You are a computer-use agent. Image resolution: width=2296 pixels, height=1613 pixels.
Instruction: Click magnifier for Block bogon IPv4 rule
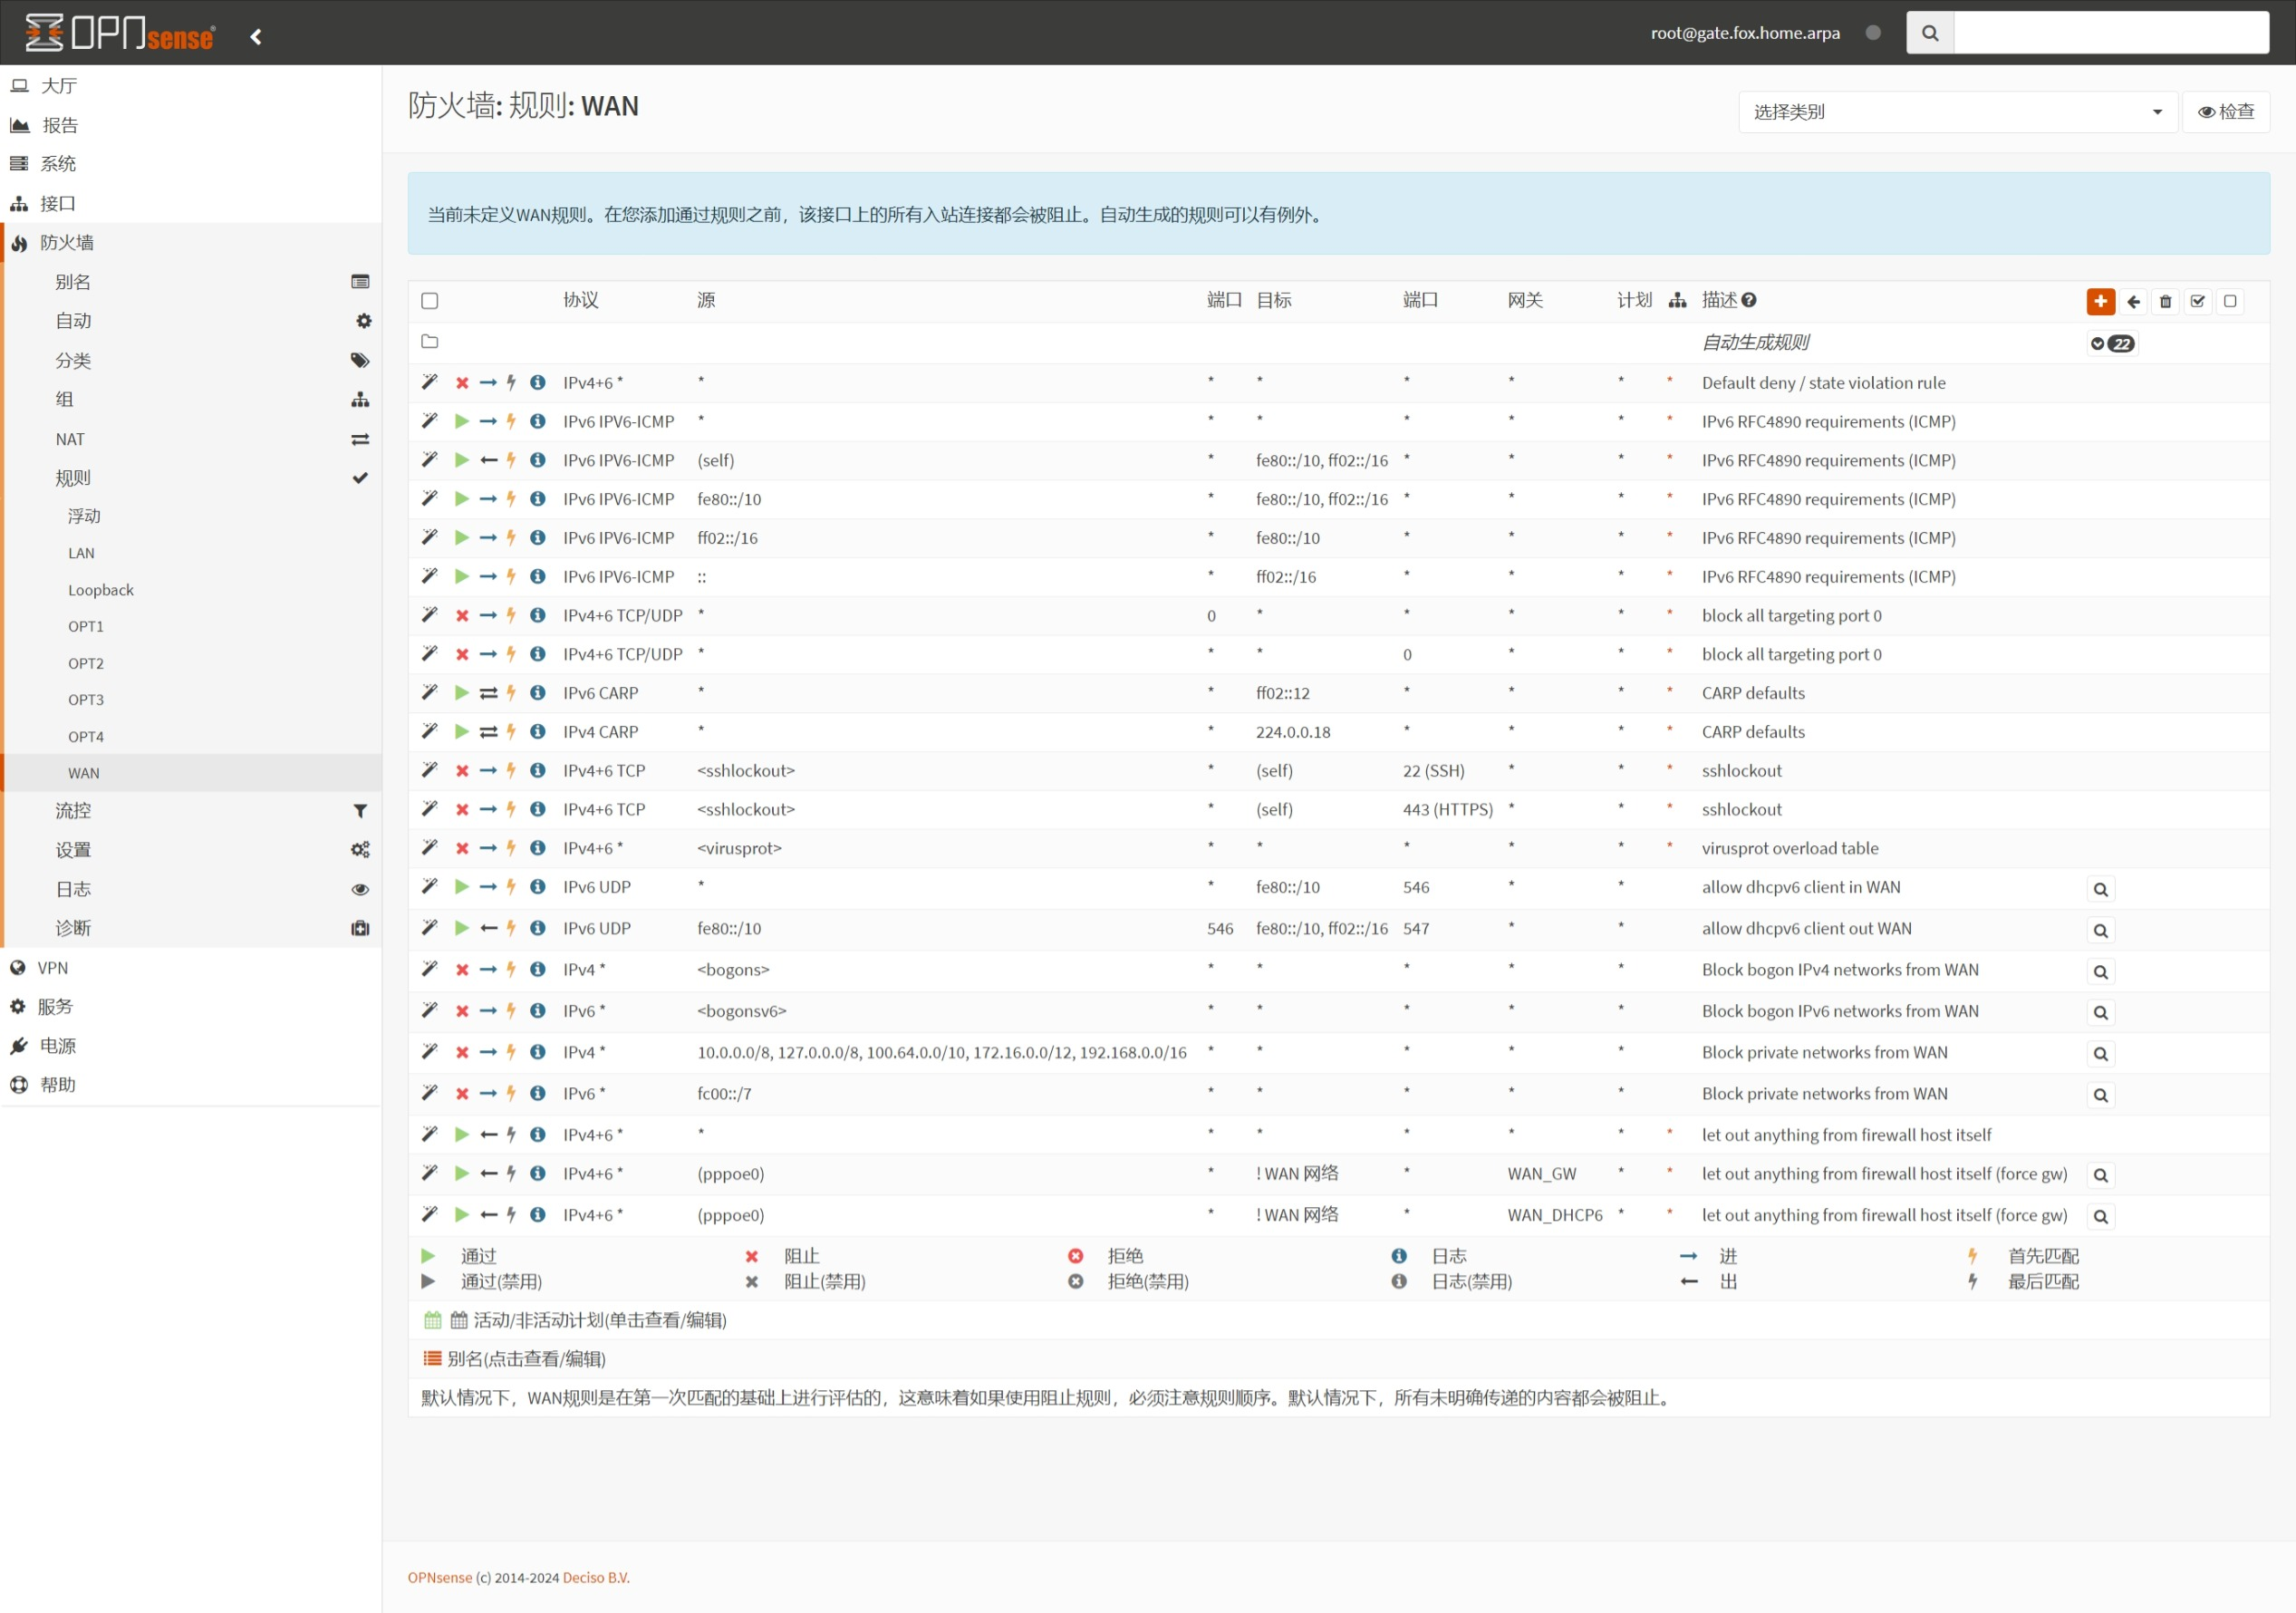pyautogui.click(x=2100, y=972)
